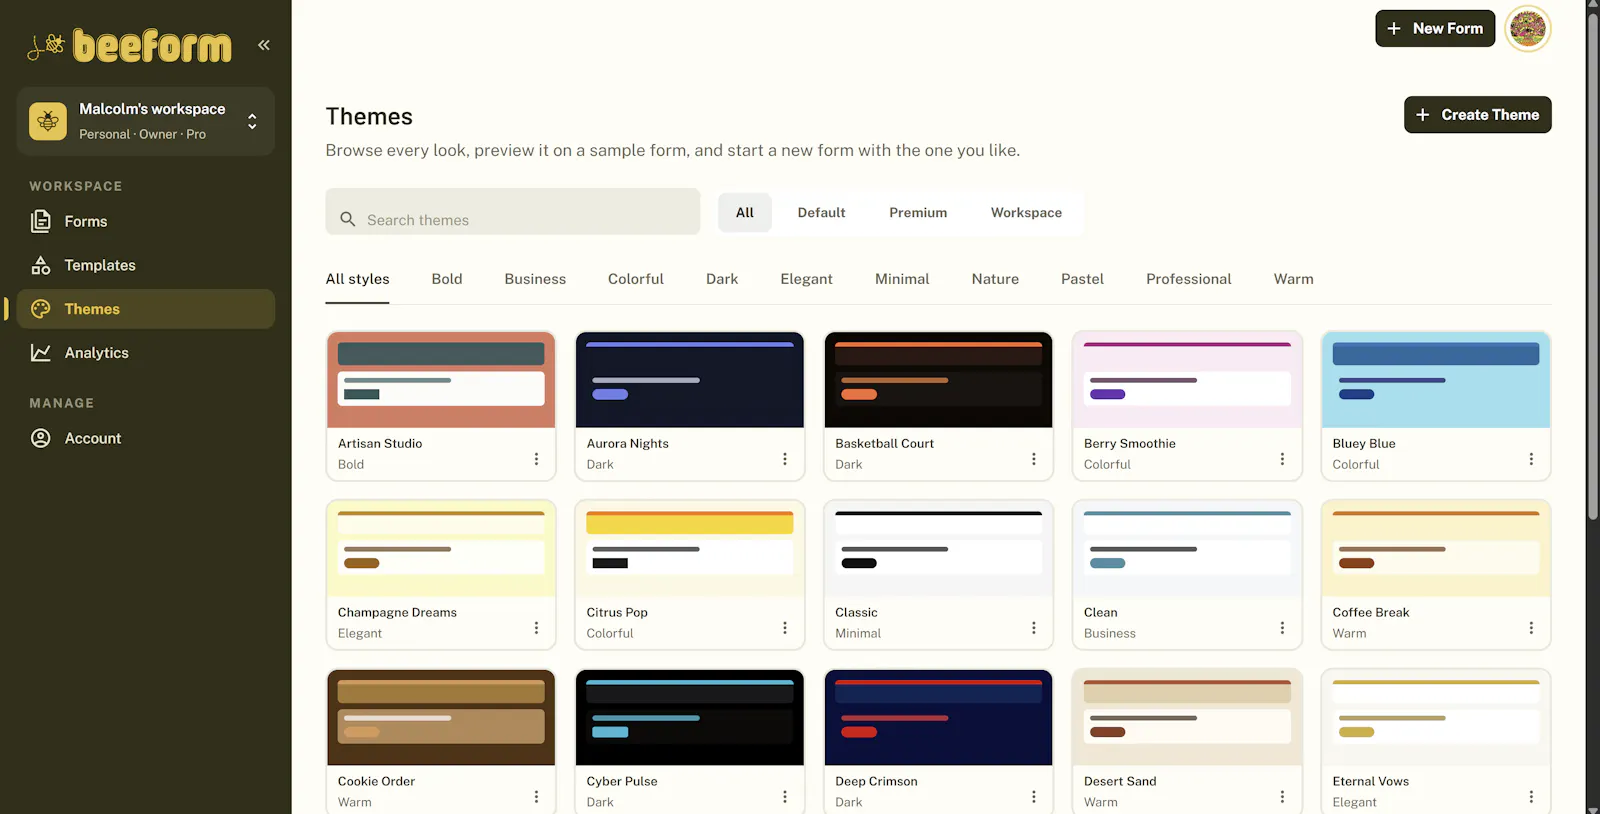Switch to the Elegant style tab
Viewport: 1600px width, 814px height.
806,279
